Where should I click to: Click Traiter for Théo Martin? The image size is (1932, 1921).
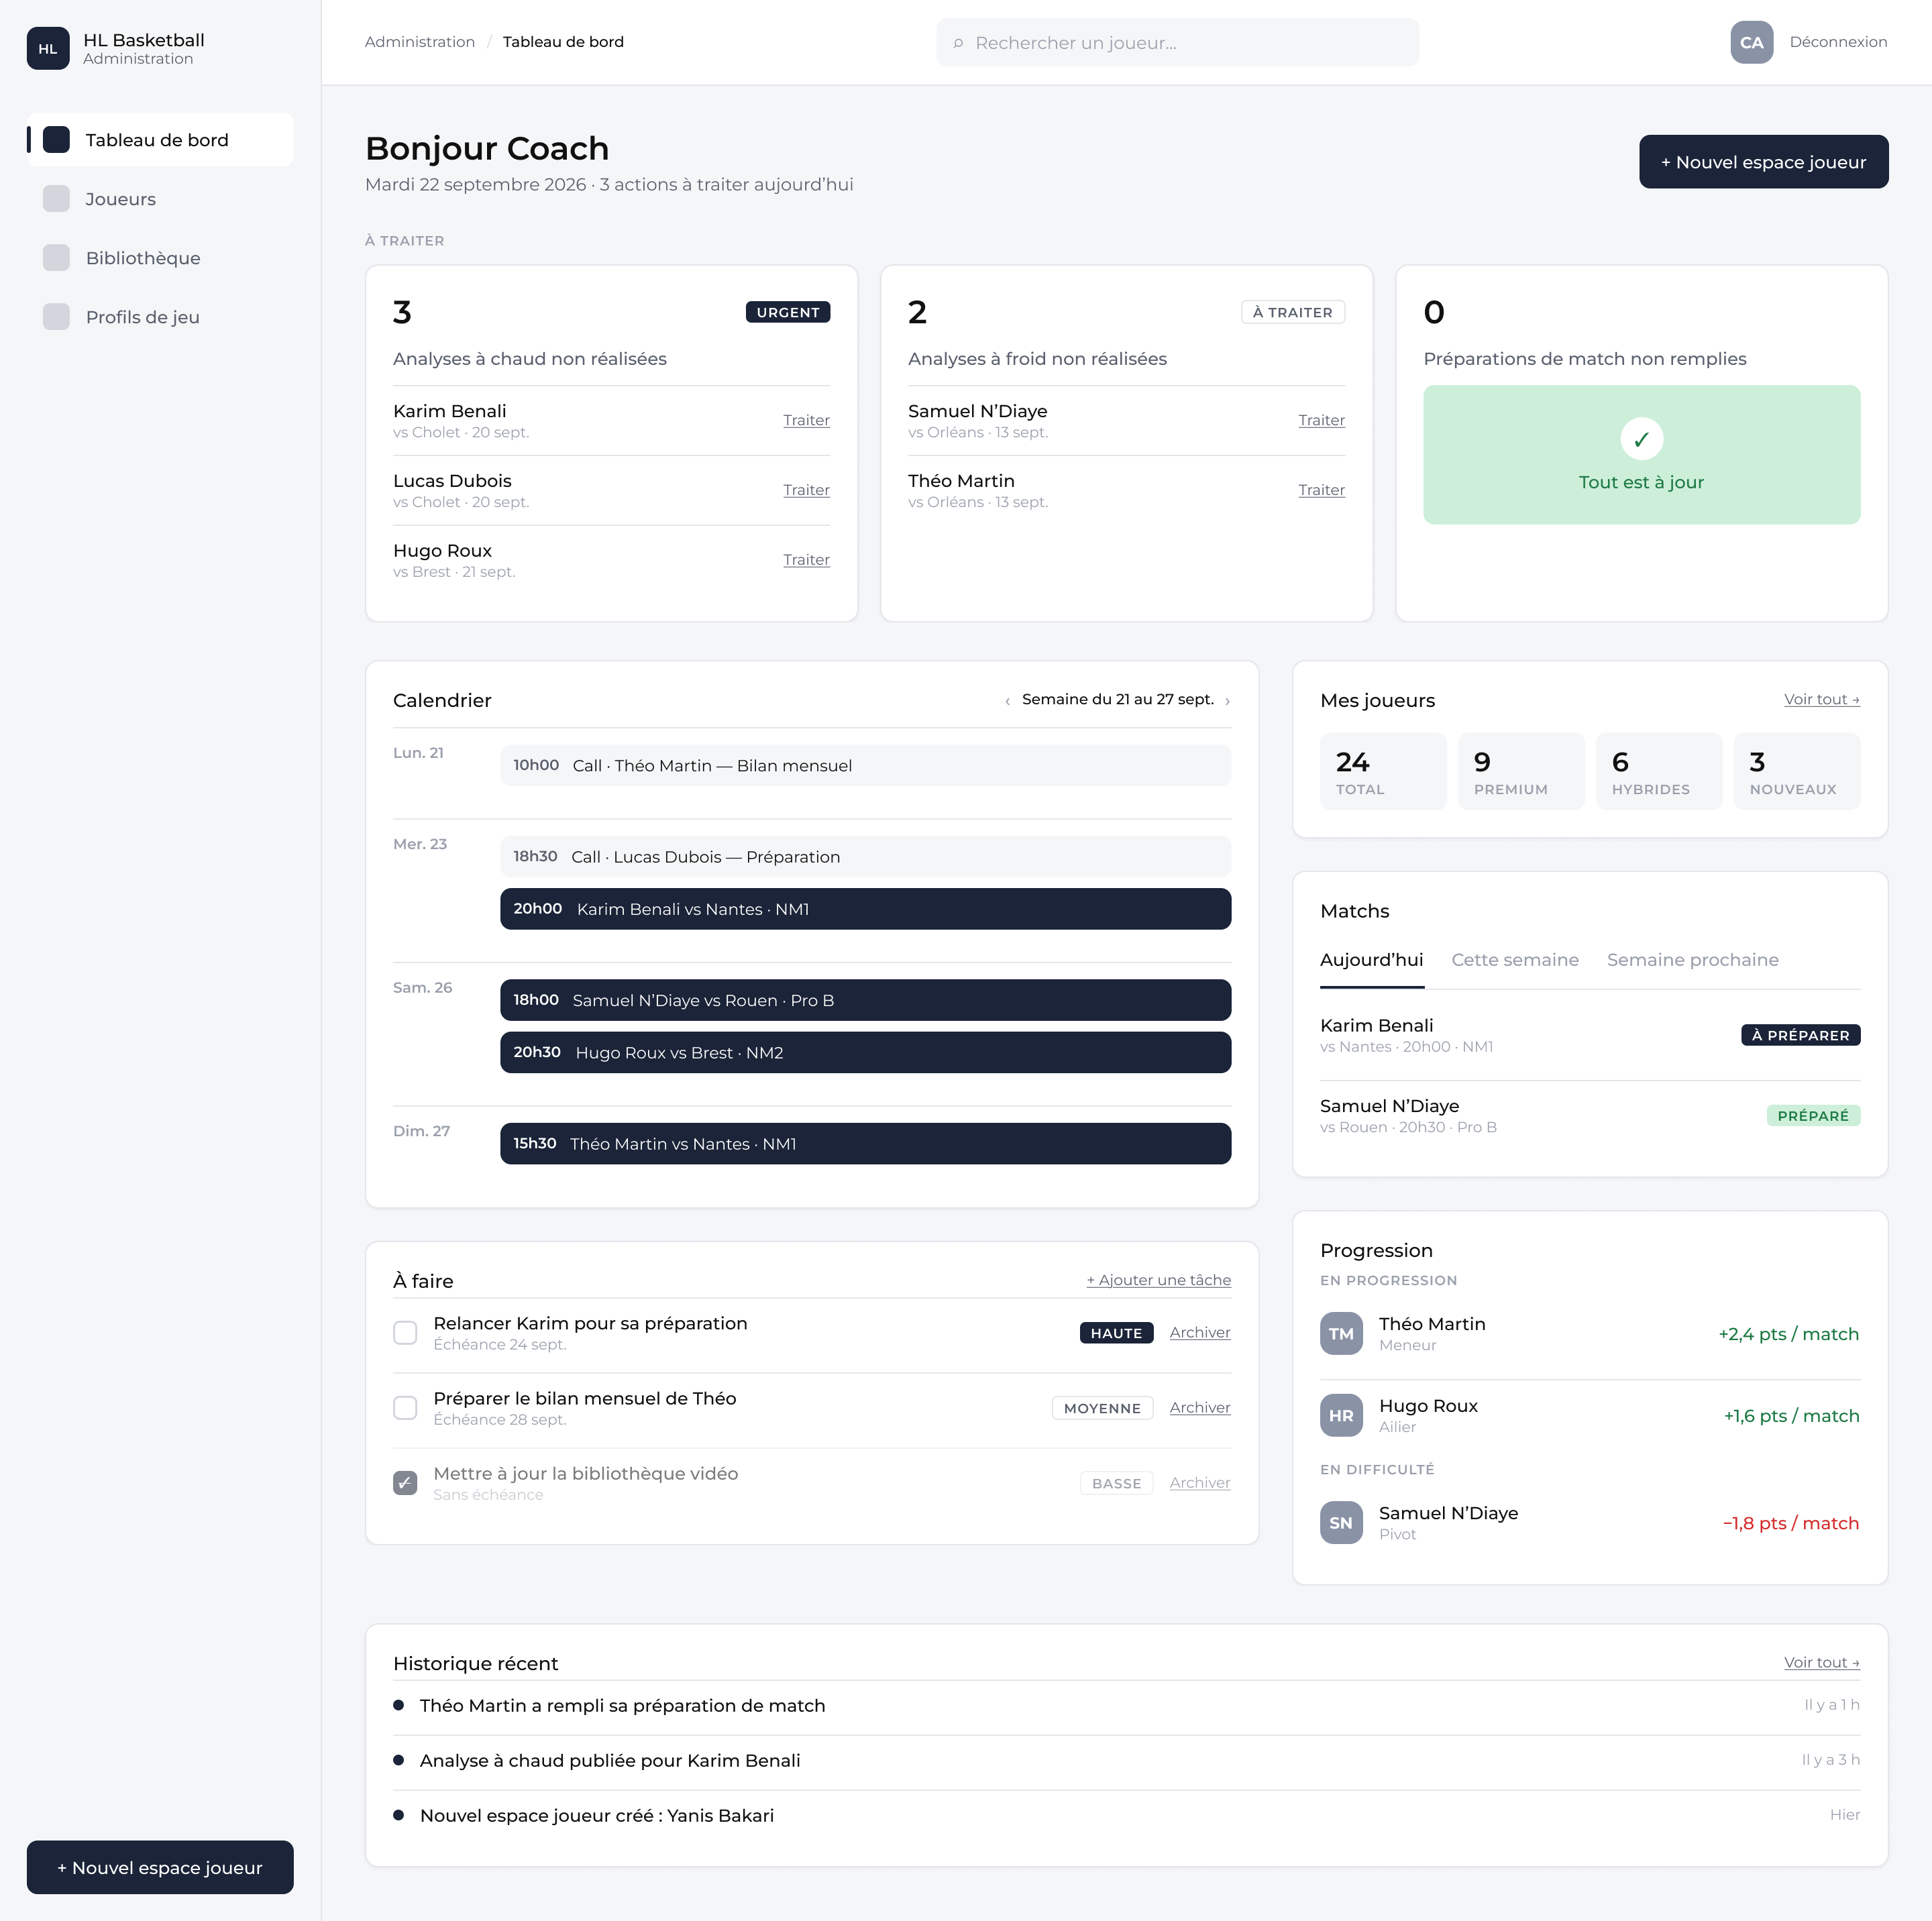click(x=1321, y=490)
